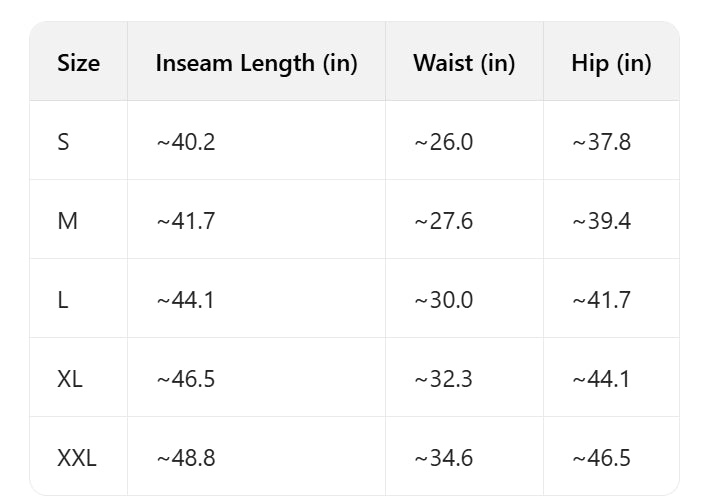Select the Hip (in) column header
Screen dimensions: 708x504
611,63
